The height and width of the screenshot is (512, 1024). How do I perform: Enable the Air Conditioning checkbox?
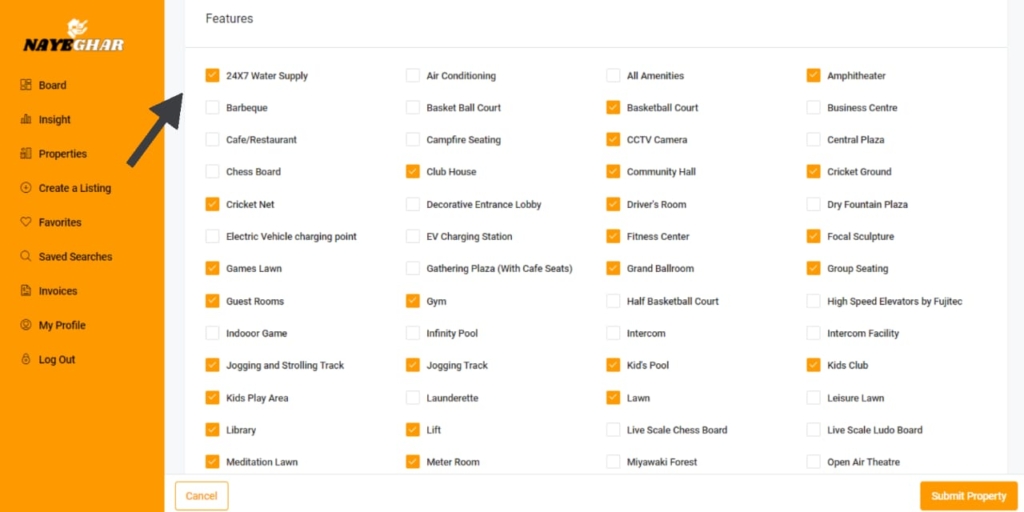coord(413,75)
